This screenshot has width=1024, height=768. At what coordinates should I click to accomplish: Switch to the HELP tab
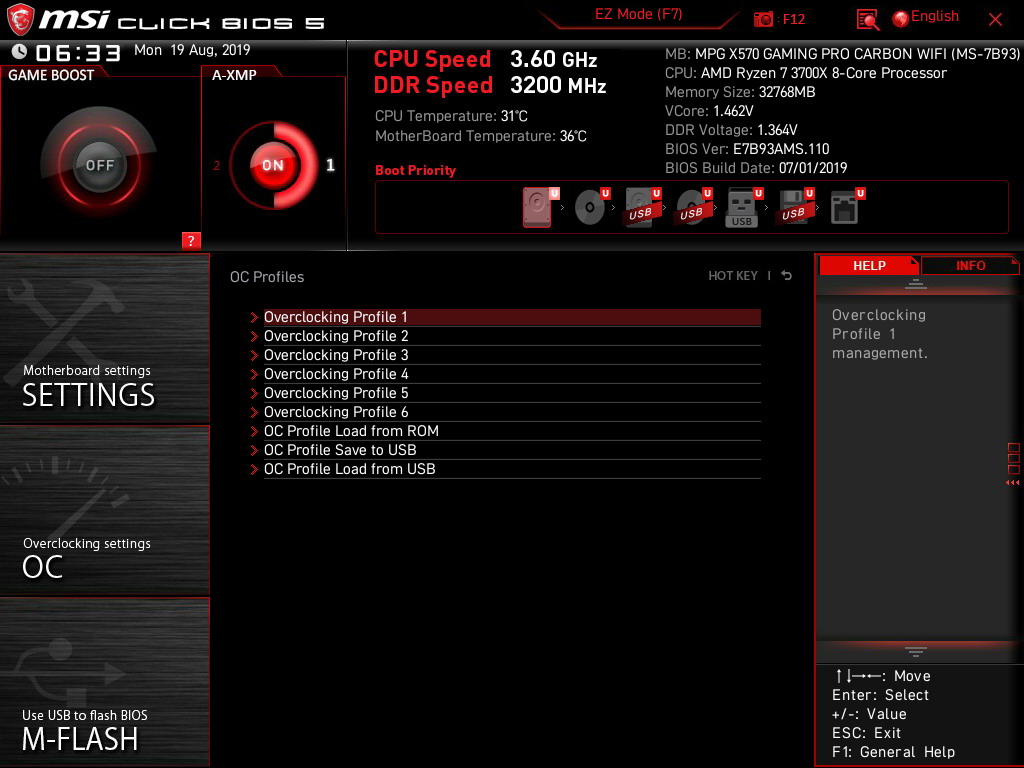click(x=869, y=265)
